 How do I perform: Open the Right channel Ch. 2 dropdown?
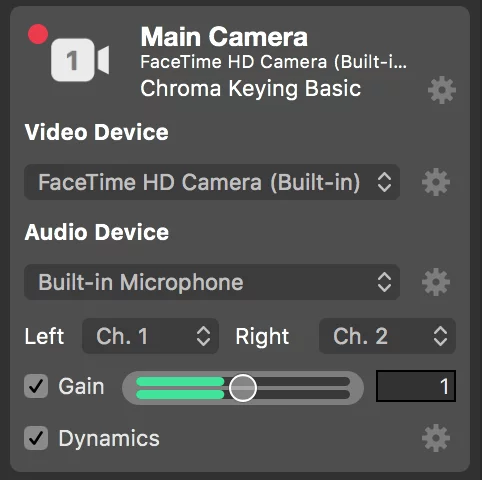click(x=387, y=336)
